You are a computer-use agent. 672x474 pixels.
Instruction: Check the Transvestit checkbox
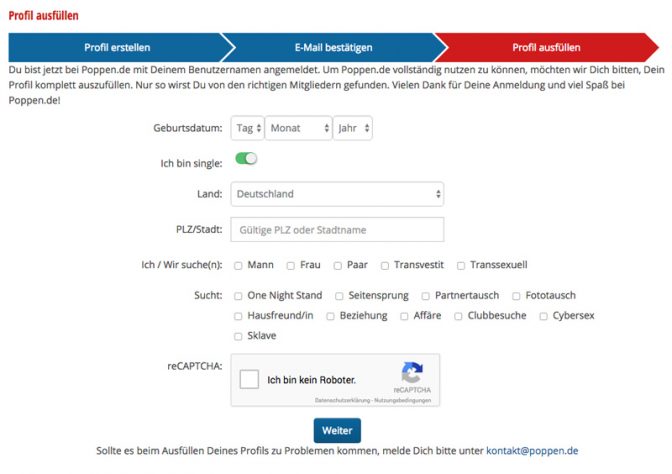point(385,266)
